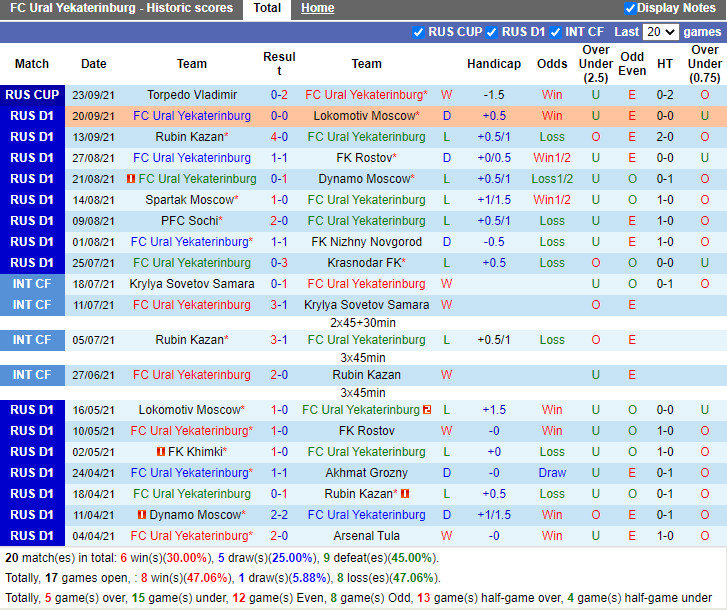Uncheck the RUS CUP filter checkbox
727x610 pixels.
(418, 32)
